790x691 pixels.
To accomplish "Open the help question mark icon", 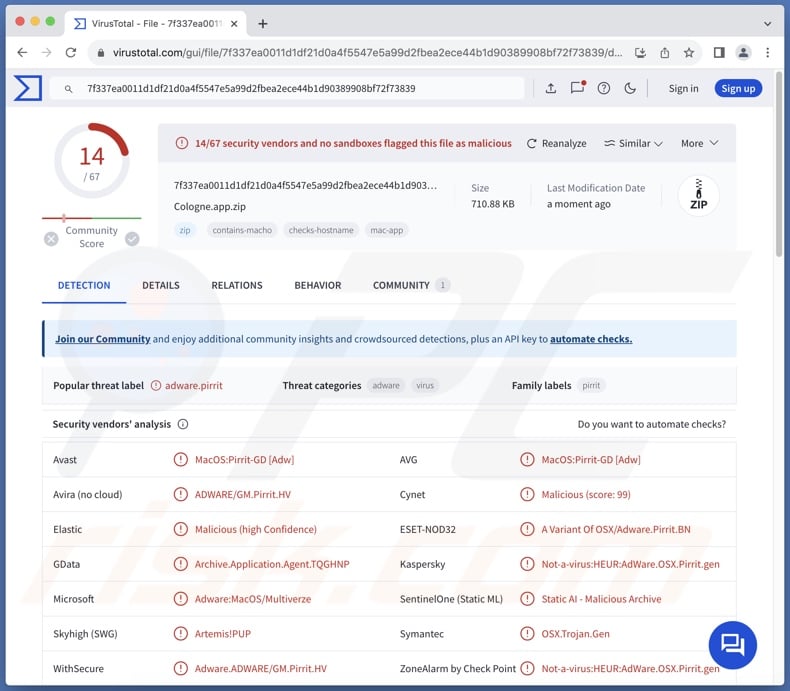I will click(604, 88).
